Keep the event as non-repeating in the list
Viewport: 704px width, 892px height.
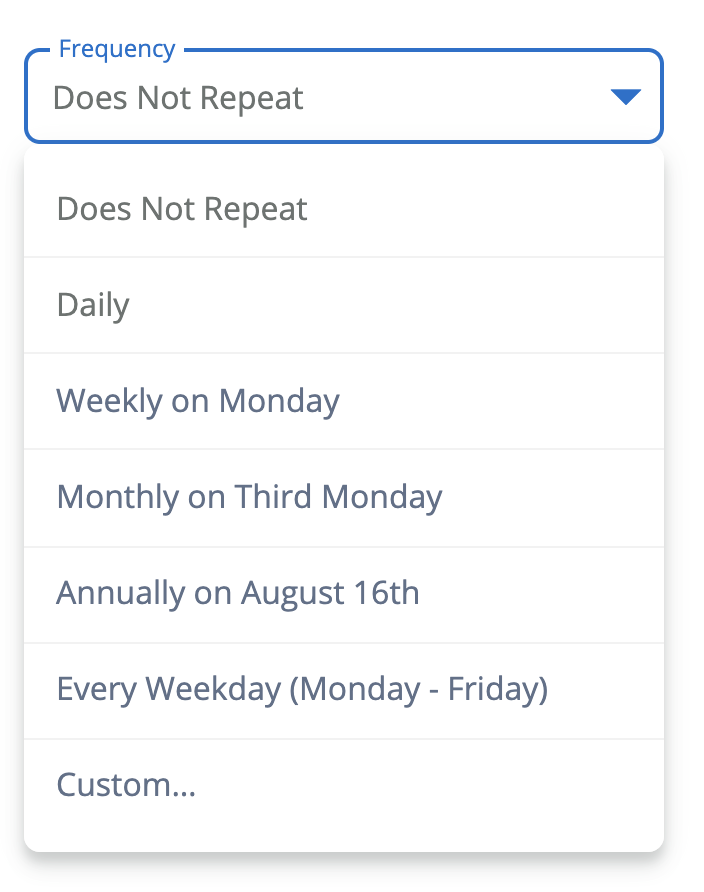(182, 209)
